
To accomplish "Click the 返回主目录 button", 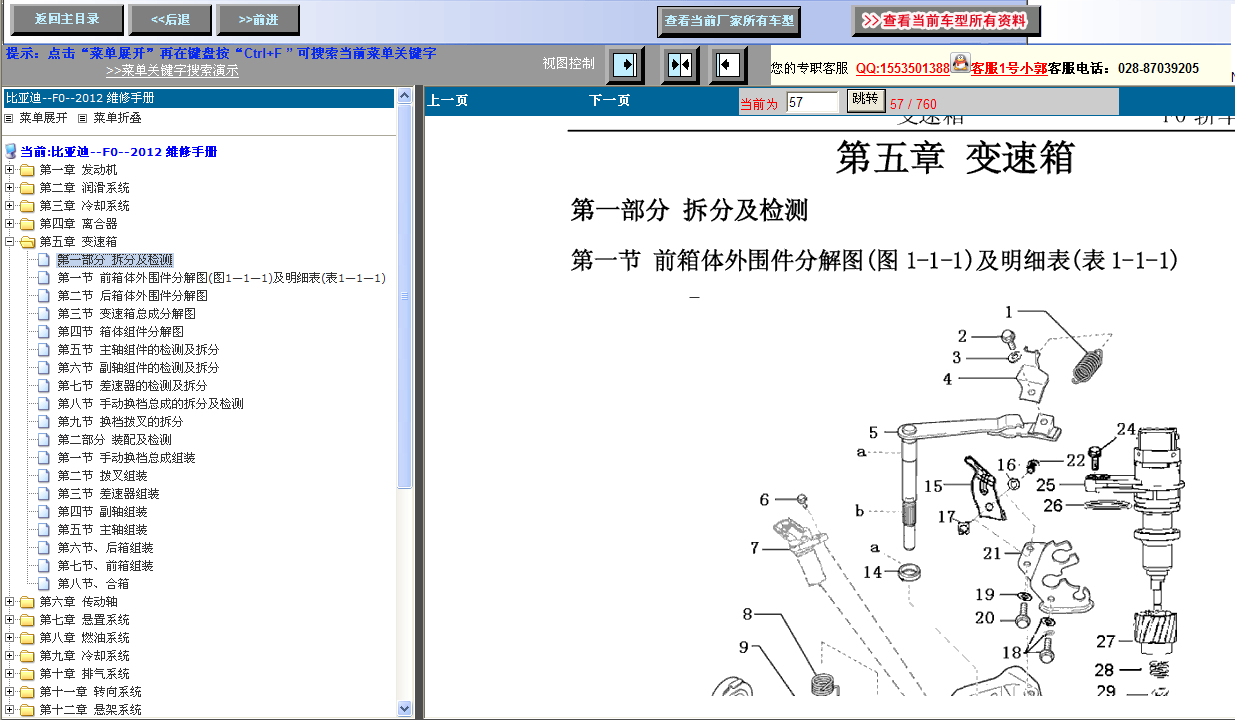I will coord(67,19).
